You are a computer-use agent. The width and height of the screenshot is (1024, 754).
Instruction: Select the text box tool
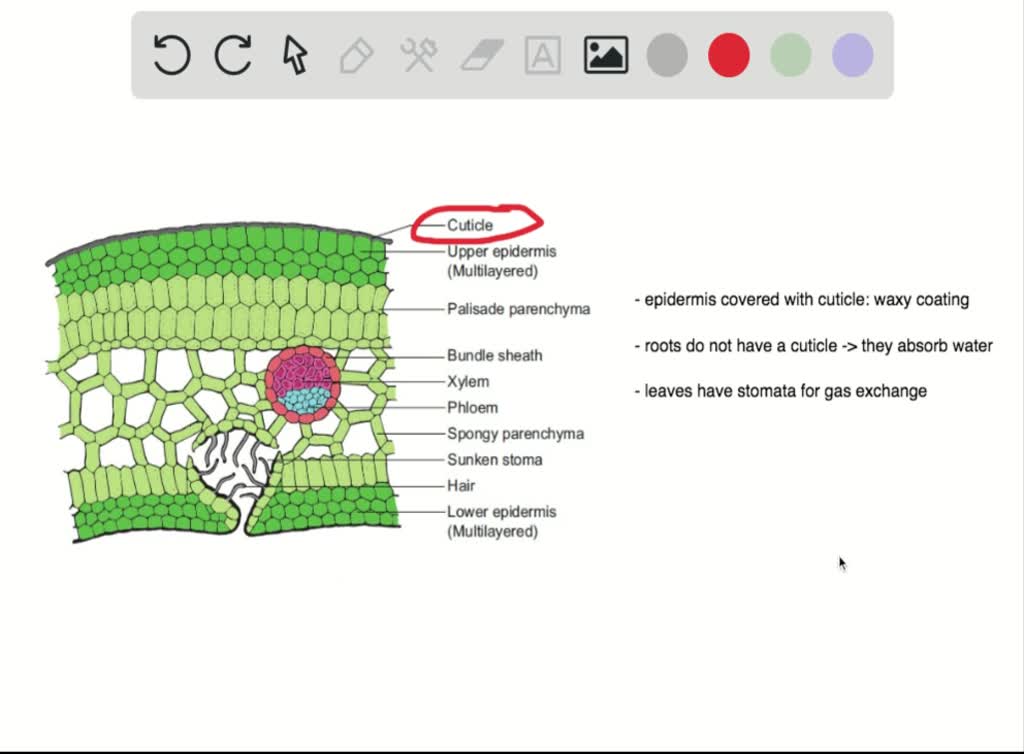point(543,56)
